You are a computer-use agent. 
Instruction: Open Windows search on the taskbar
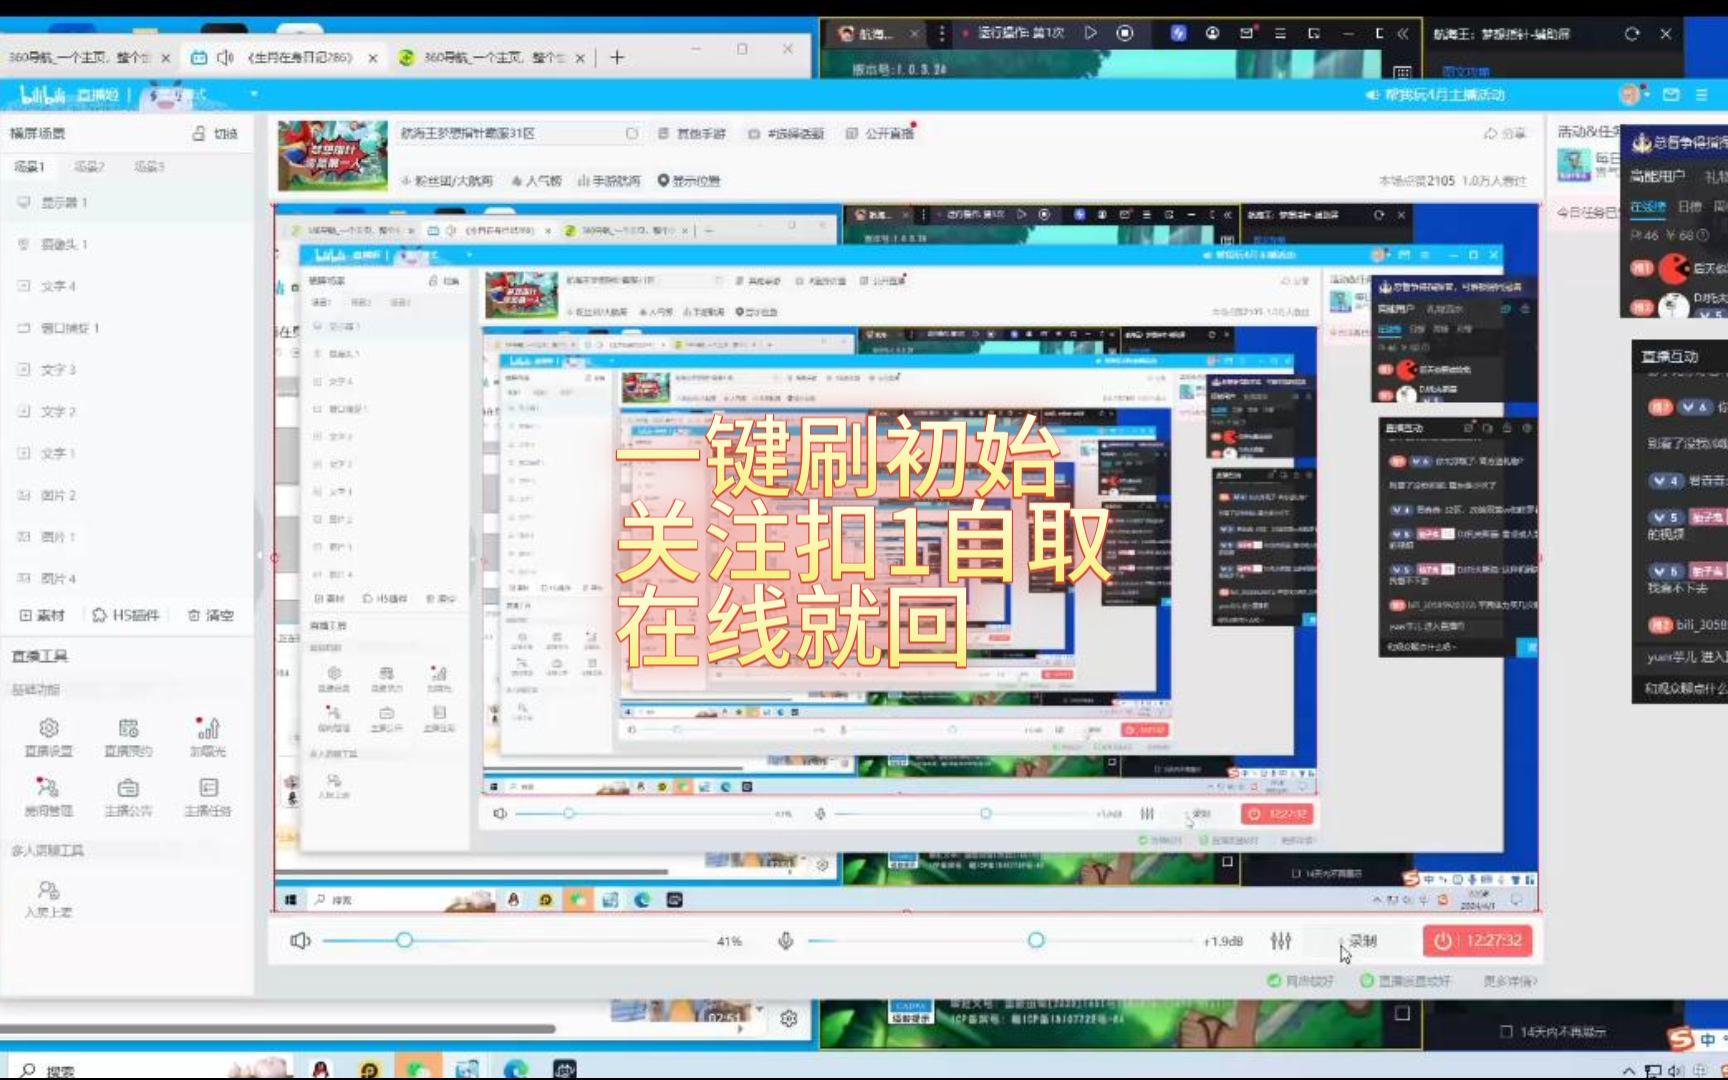(48, 1070)
